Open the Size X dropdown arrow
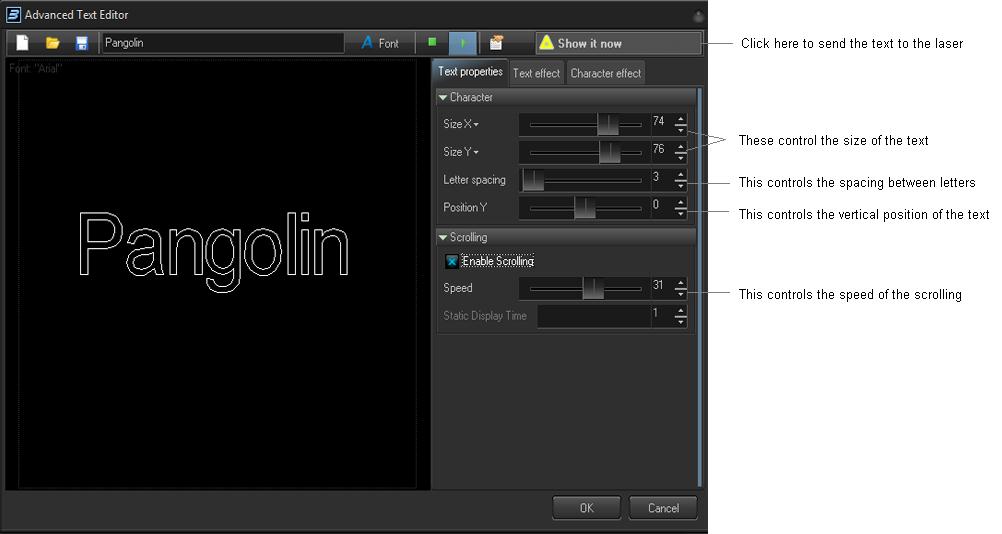 pyautogui.click(x=476, y=125)
